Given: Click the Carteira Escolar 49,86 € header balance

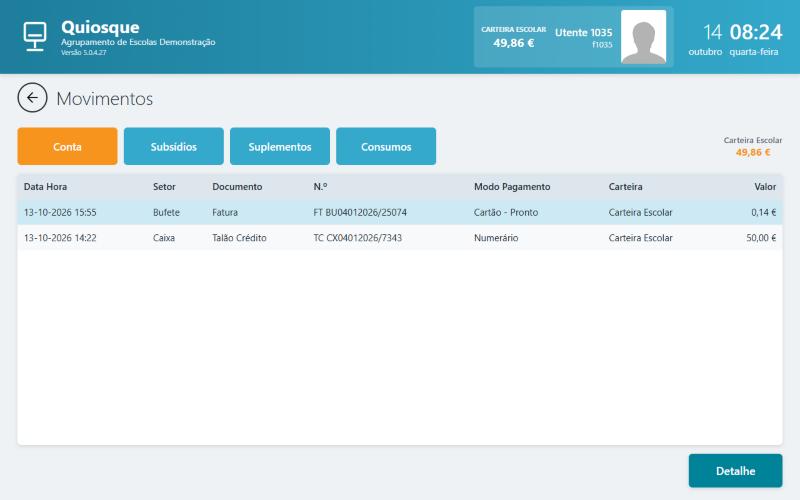Looking at the screenshot, I should coord(513,37).
